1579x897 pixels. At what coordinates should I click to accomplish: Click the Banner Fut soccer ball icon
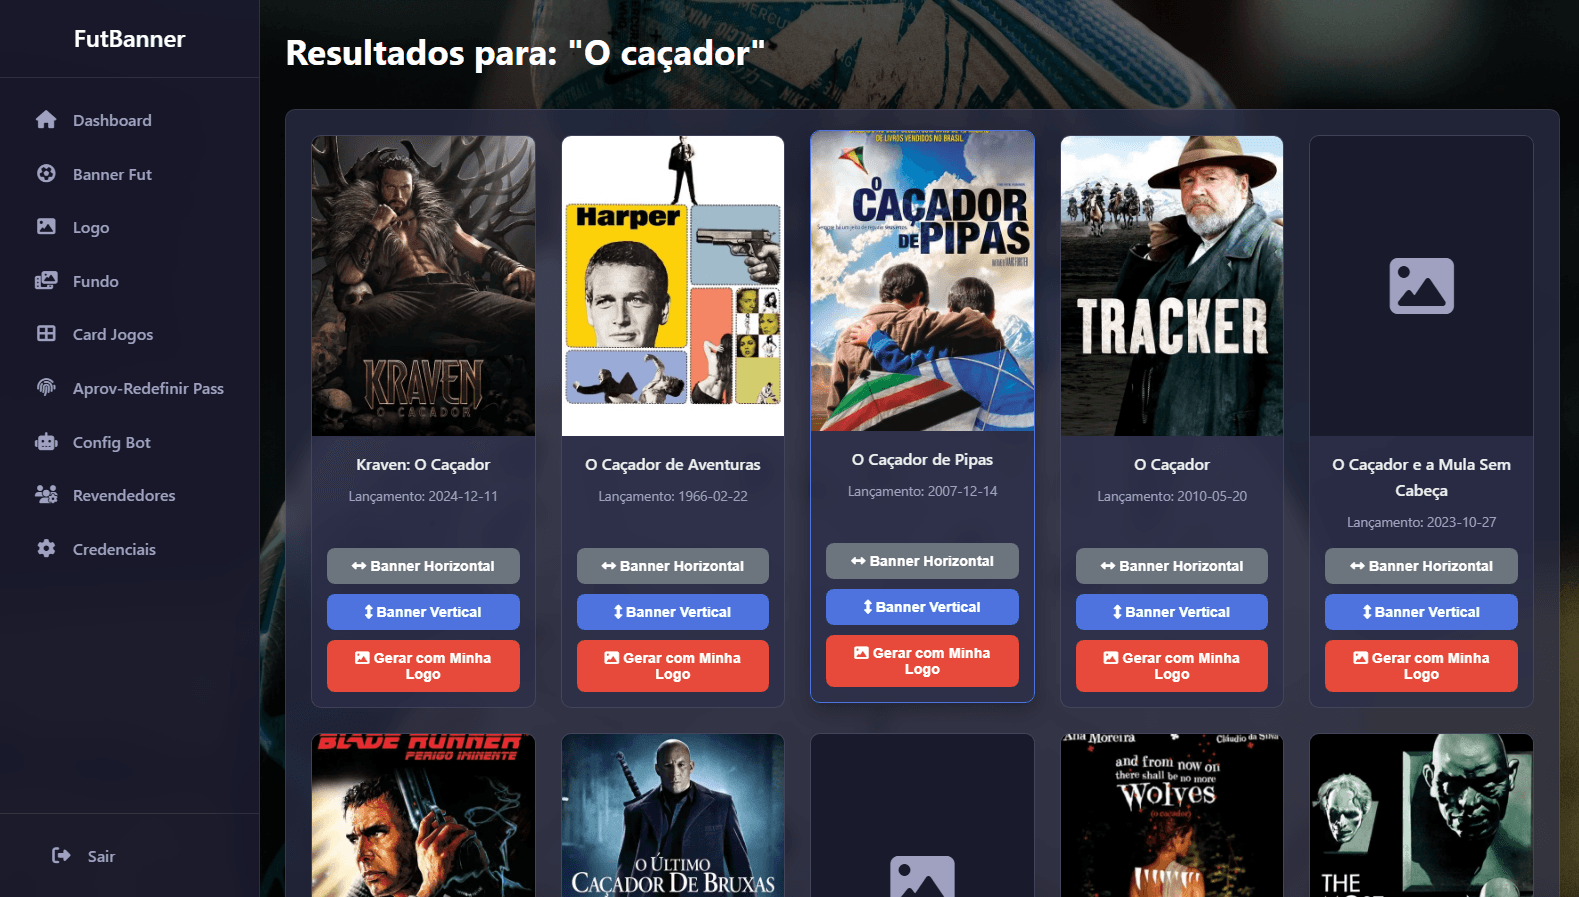pos(46,173)
